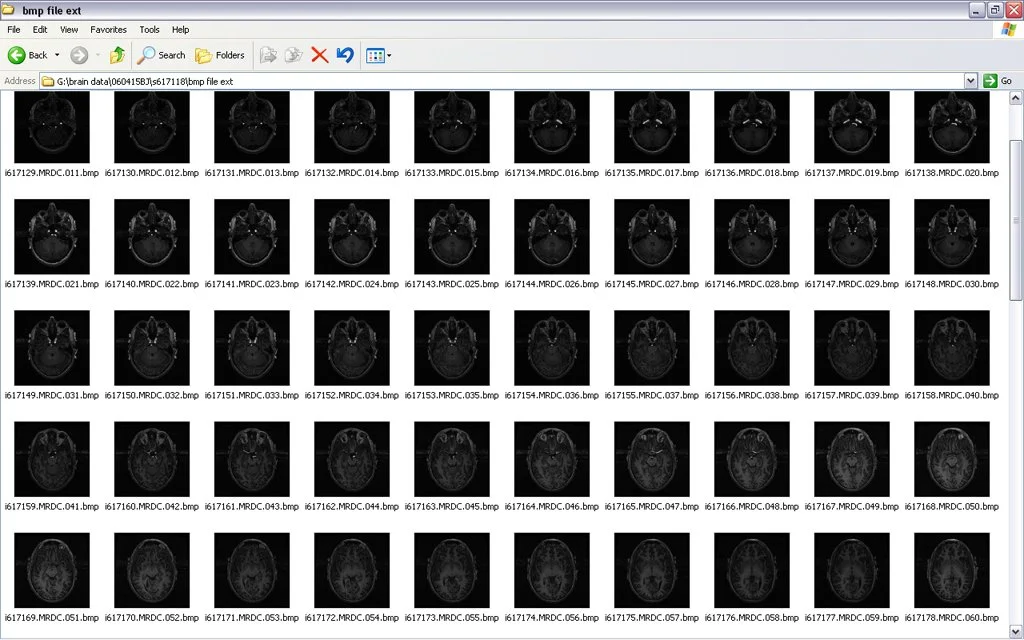This screenshot has height=640, width=1024.
Task: Select the i617129.MRDC.011.bmp thumbnail
Action: coord(51,125)
